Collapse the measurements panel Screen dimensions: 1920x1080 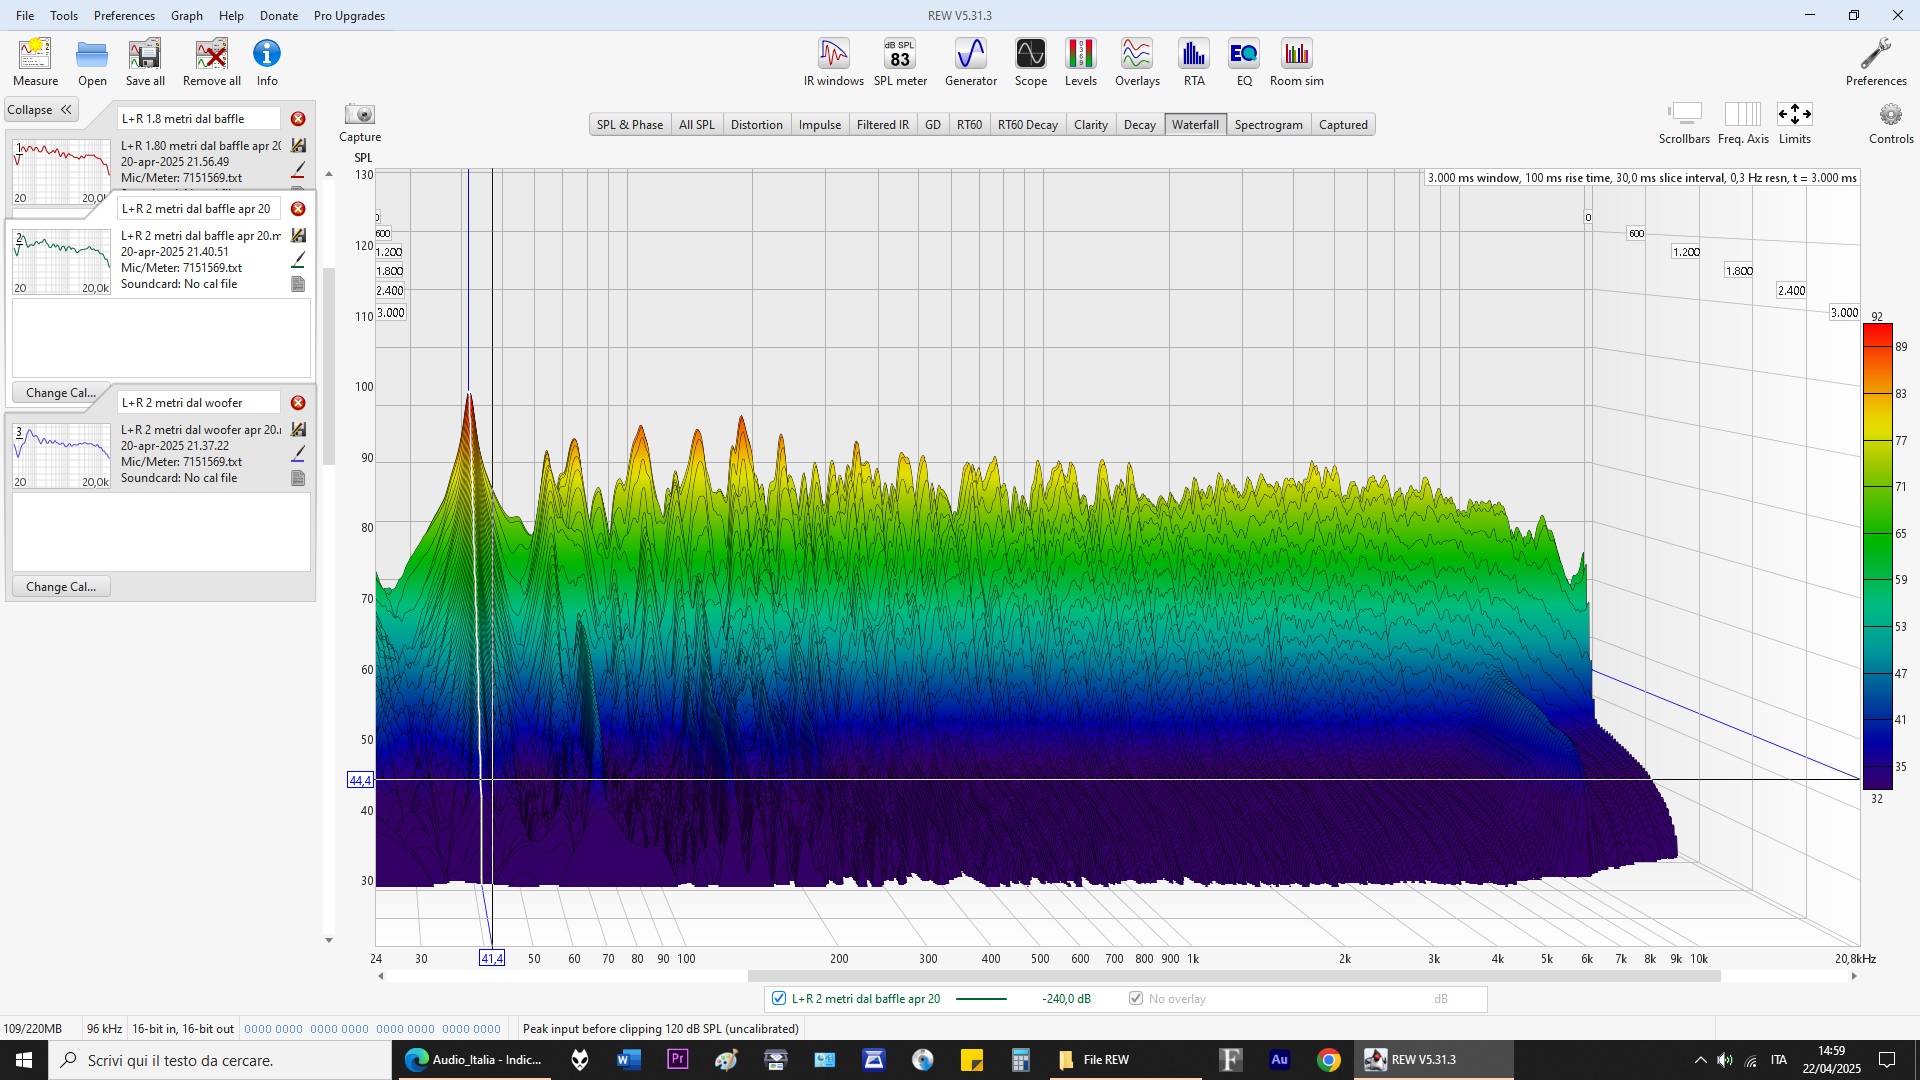40,110
